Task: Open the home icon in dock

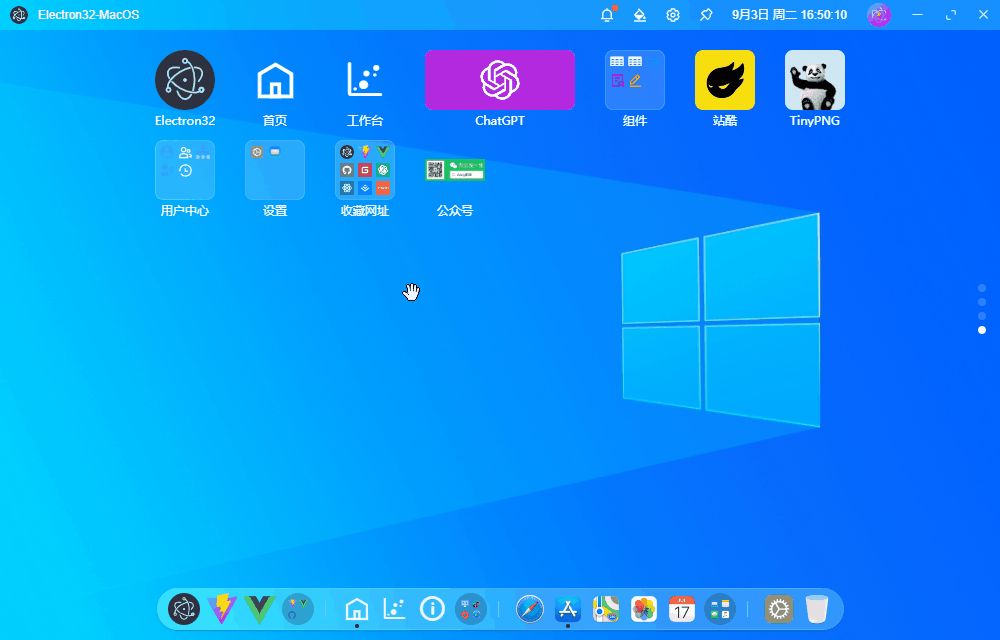Action: tap(357, 609)
